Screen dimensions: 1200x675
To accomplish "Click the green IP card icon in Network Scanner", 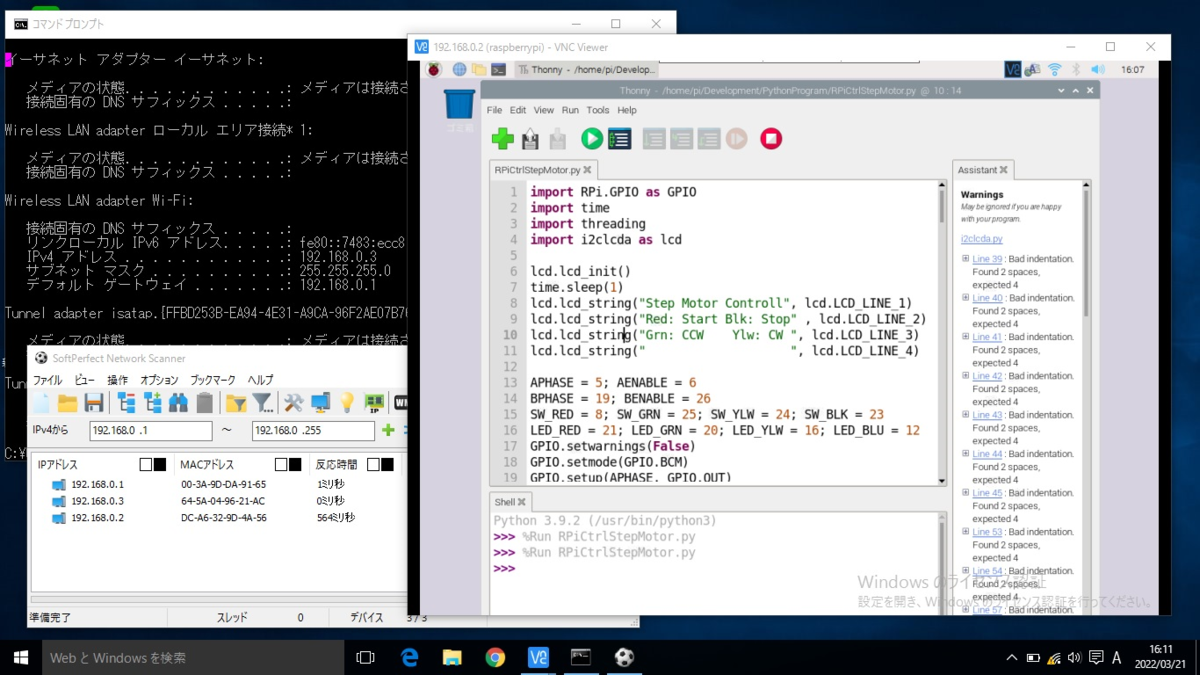I will coord(374,403).
